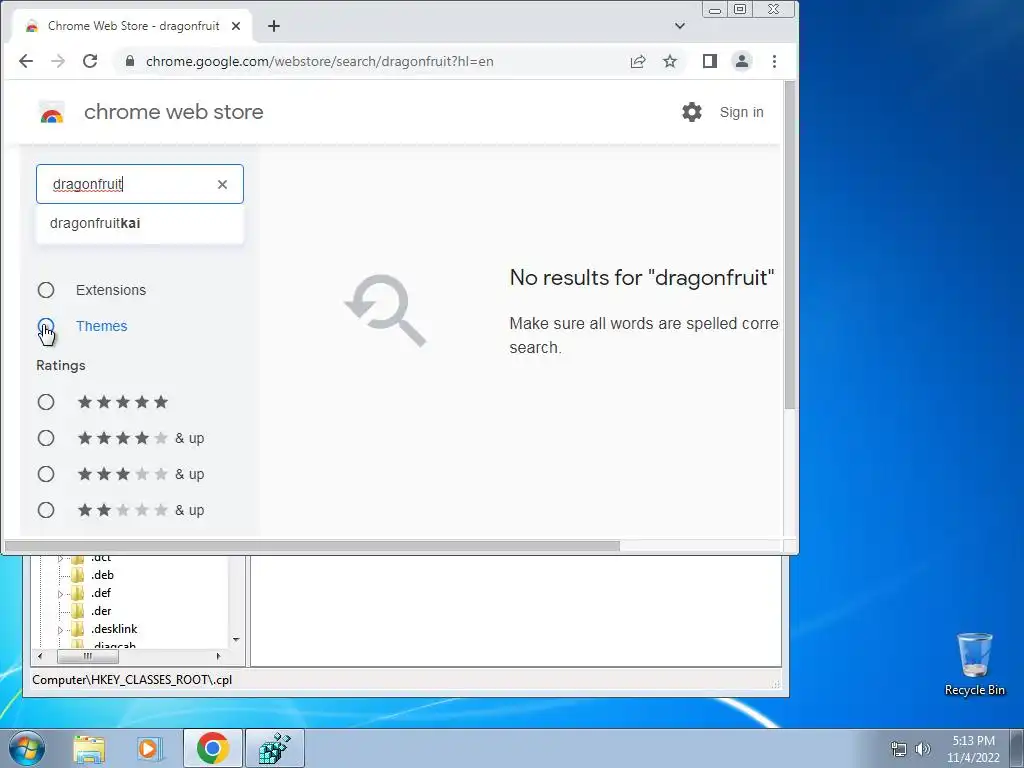
Task: Sign in to Chrome Web Store
Action: 741,112
